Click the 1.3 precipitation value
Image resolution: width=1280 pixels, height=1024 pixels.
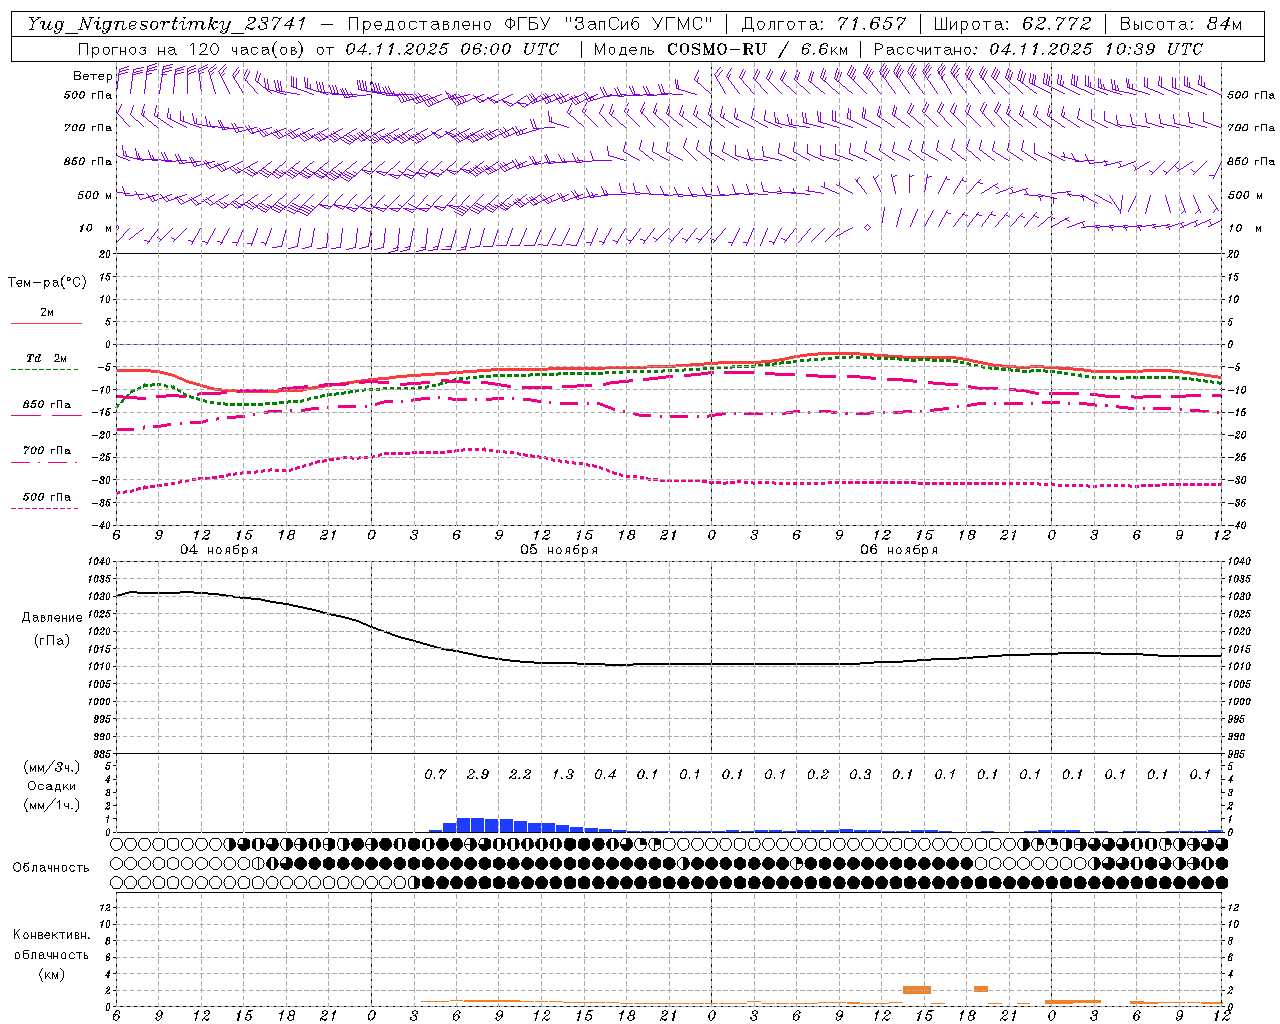coord(563,774)
